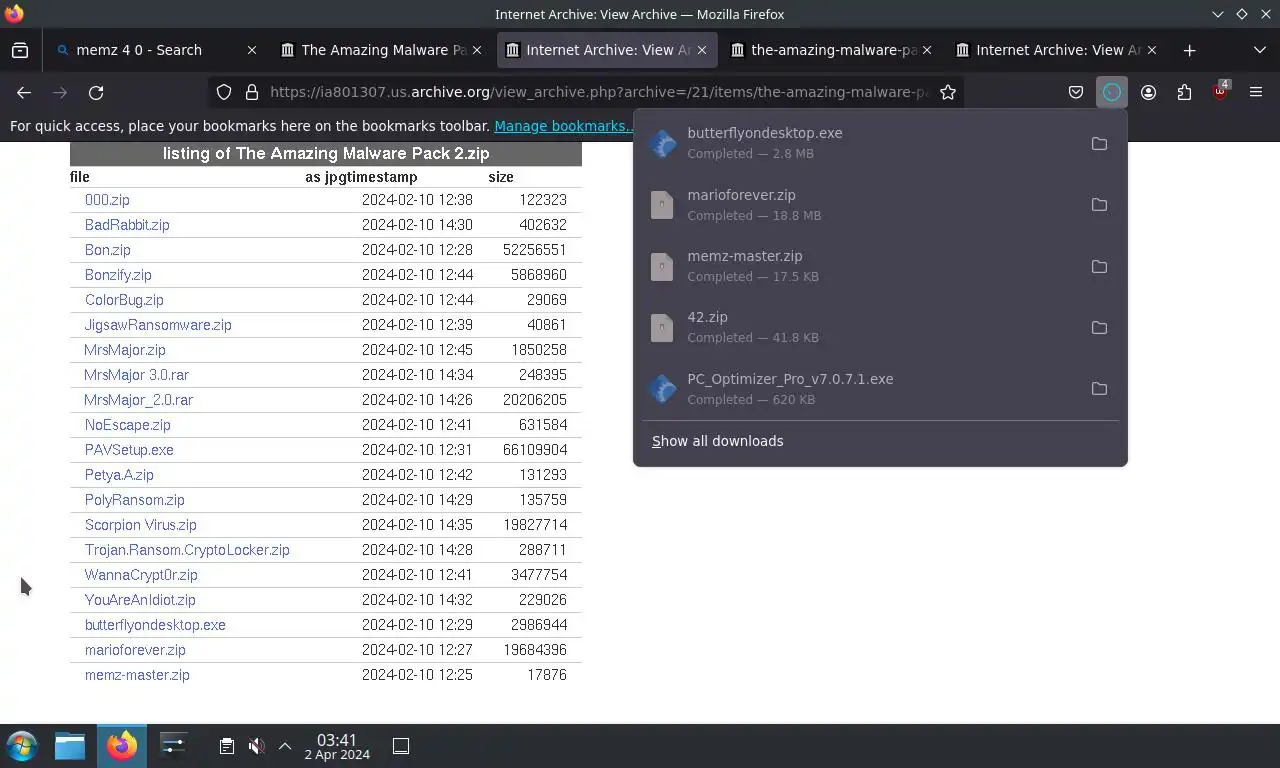Open a new browser tab

(1189, 50)
